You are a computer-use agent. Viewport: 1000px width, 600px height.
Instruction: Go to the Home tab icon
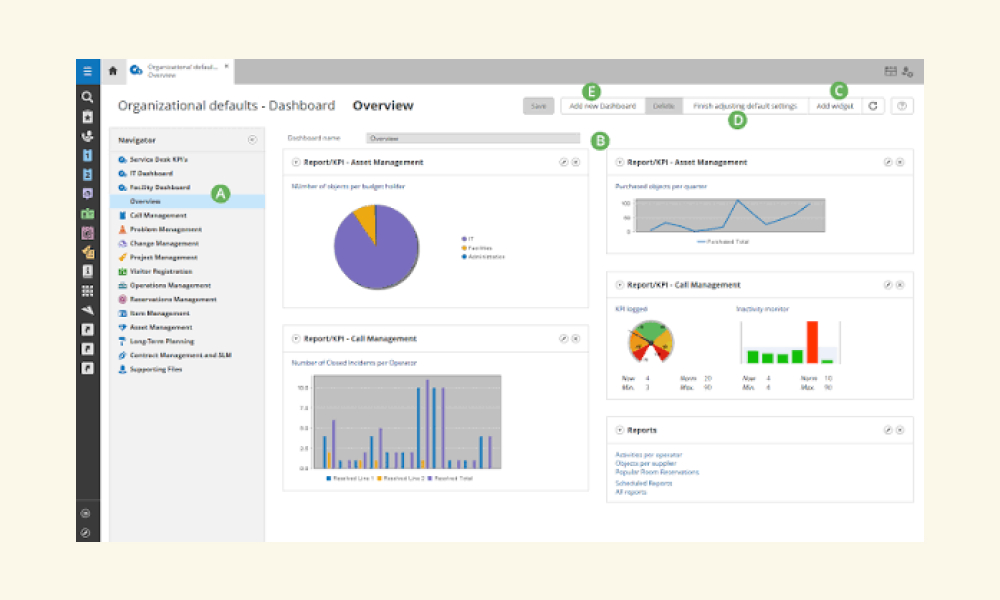pos(113,71)
